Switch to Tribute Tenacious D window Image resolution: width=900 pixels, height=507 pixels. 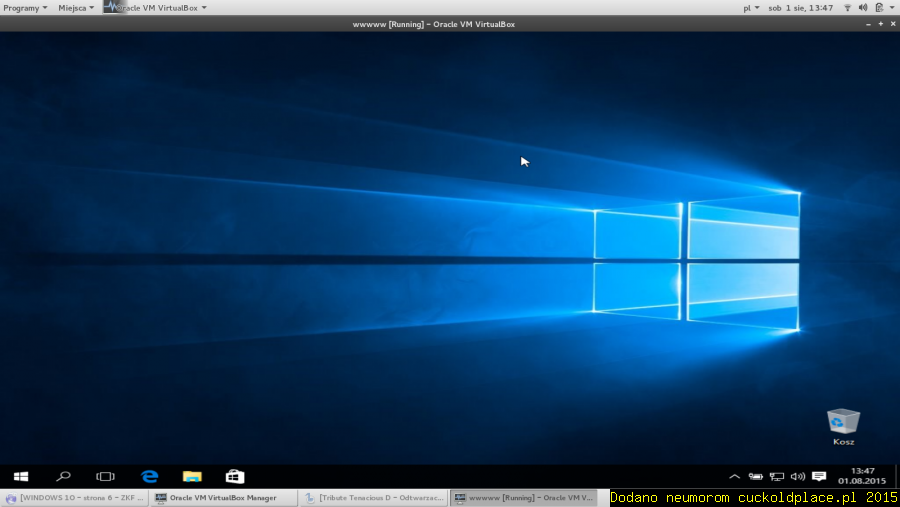coord(372,498)
